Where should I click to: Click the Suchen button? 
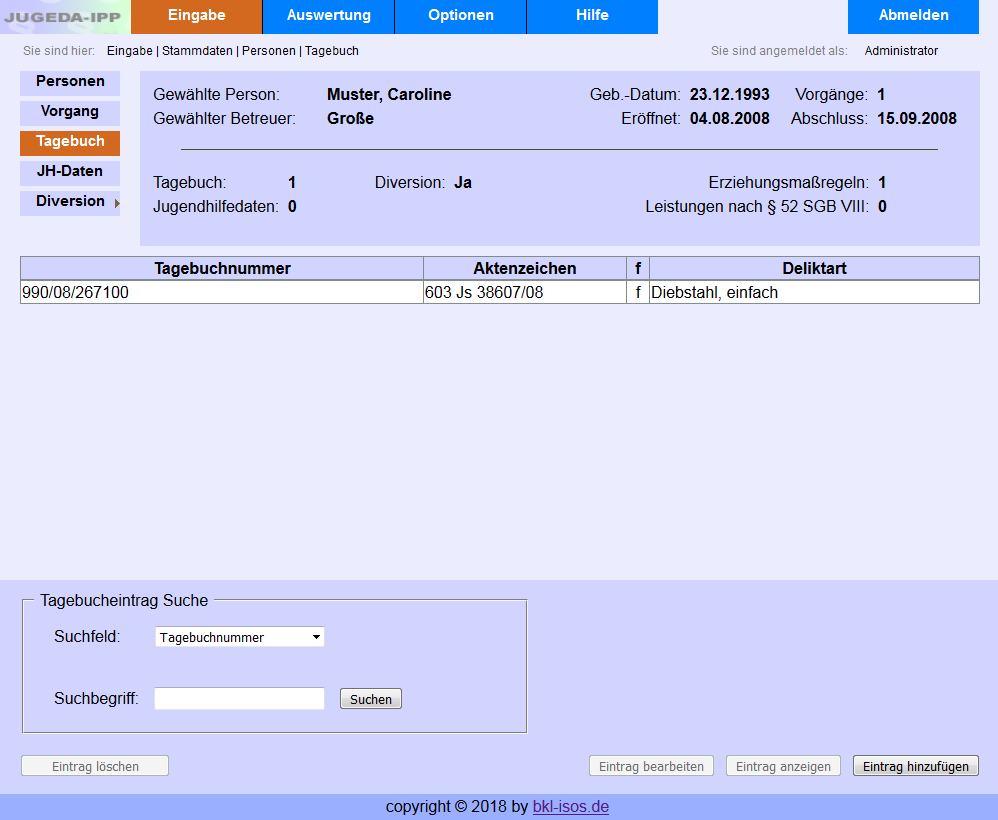pos(370,699)
